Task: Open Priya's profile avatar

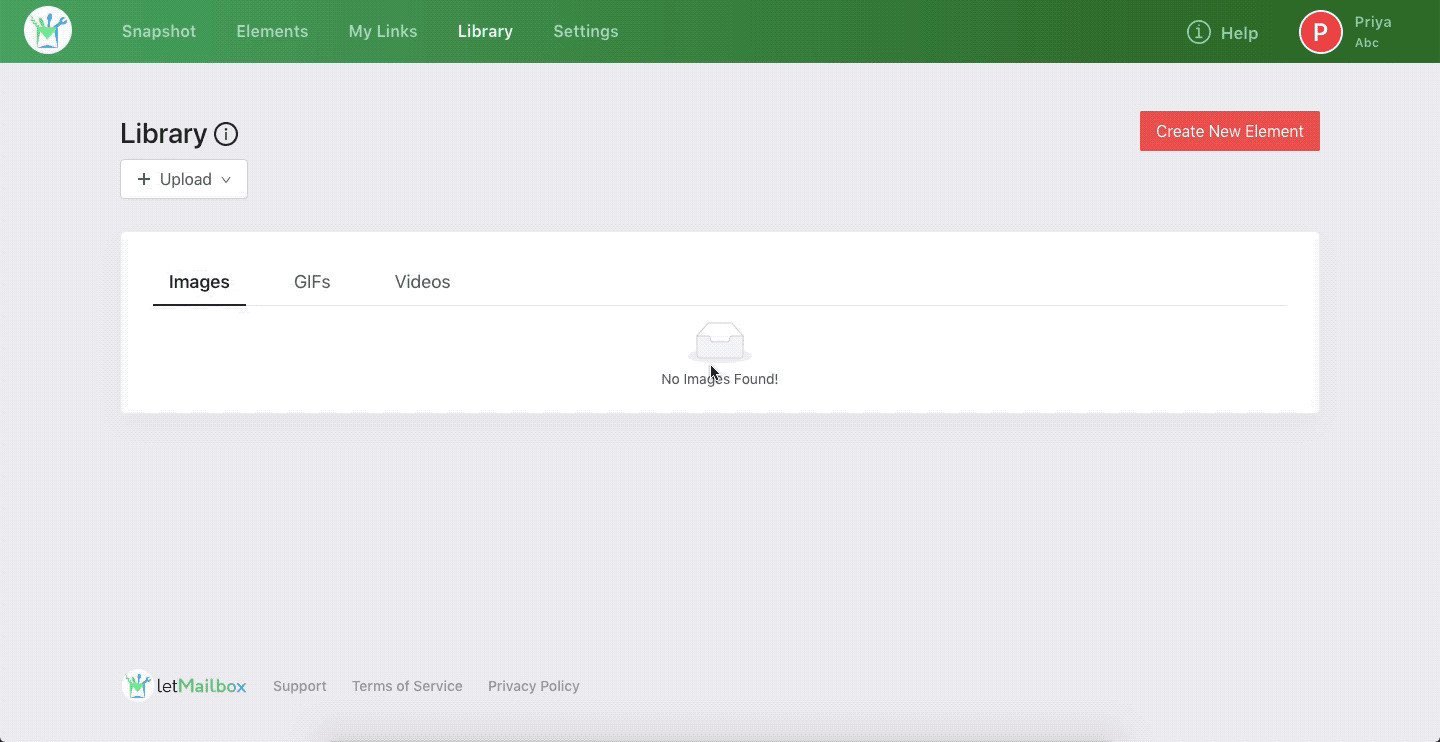Action: (1320, 31)
